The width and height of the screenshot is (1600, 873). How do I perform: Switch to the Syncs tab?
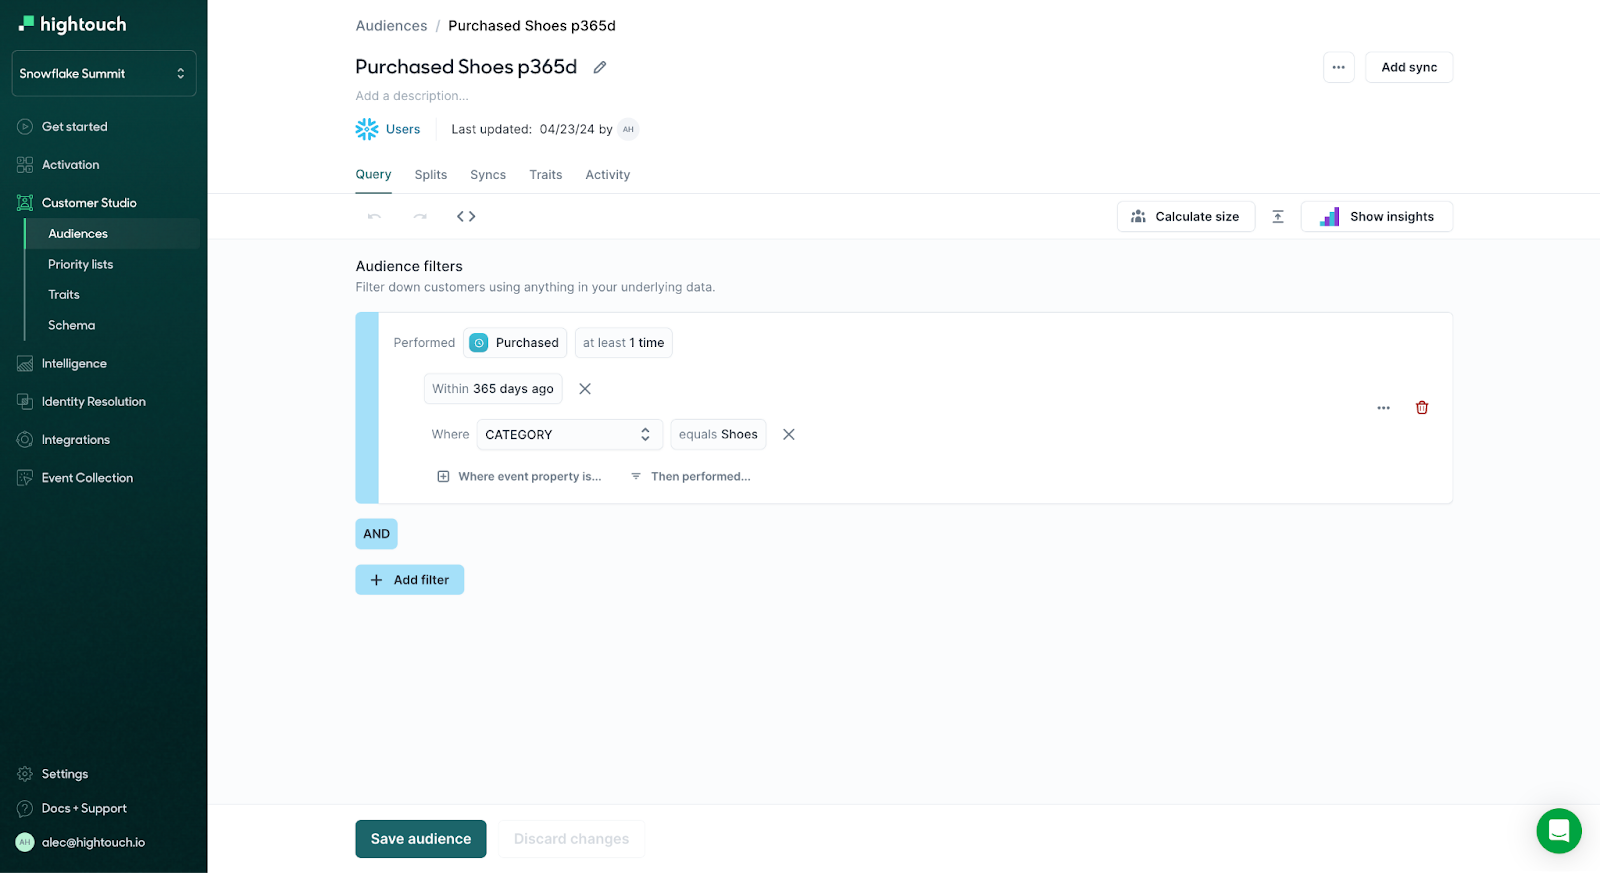click(488, 175)
